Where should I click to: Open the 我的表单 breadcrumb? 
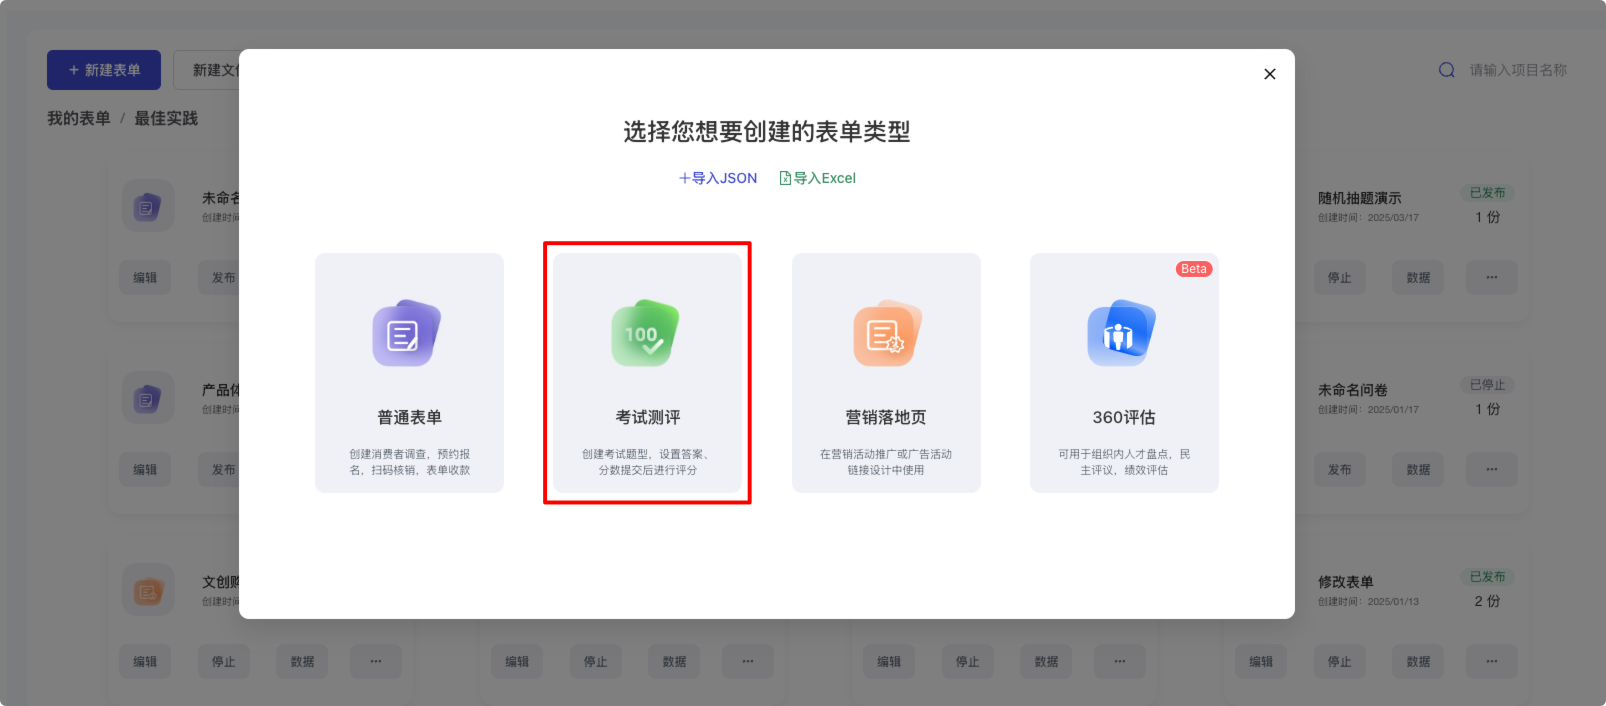click(x=79, y=118)
